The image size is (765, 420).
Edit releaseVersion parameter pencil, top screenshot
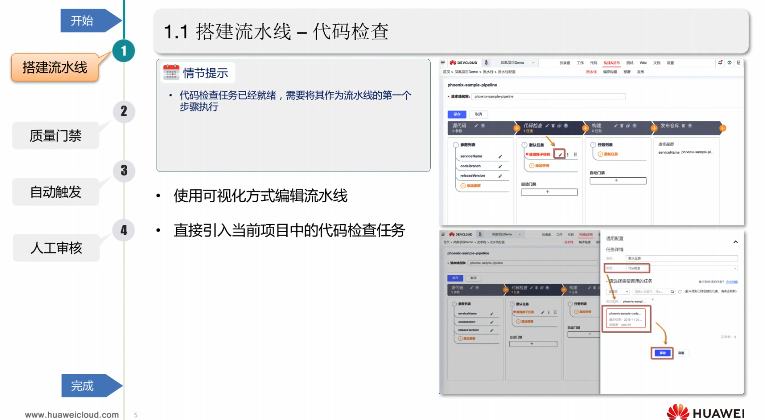tap(500, 176)
